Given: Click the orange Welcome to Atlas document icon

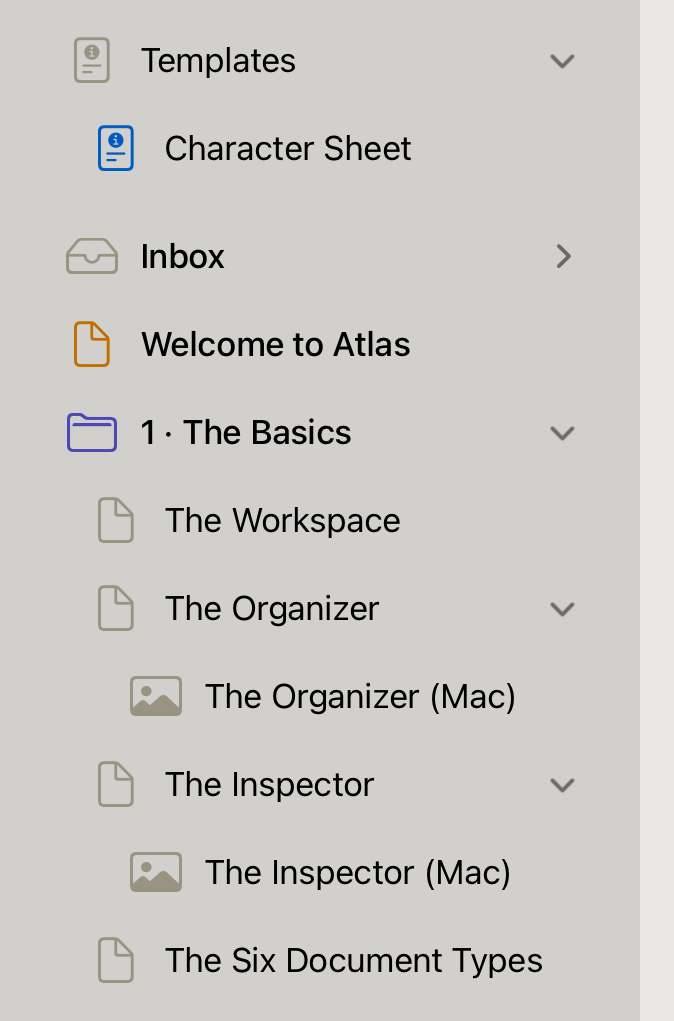Looking at the screenshot, I should (92, 344).
